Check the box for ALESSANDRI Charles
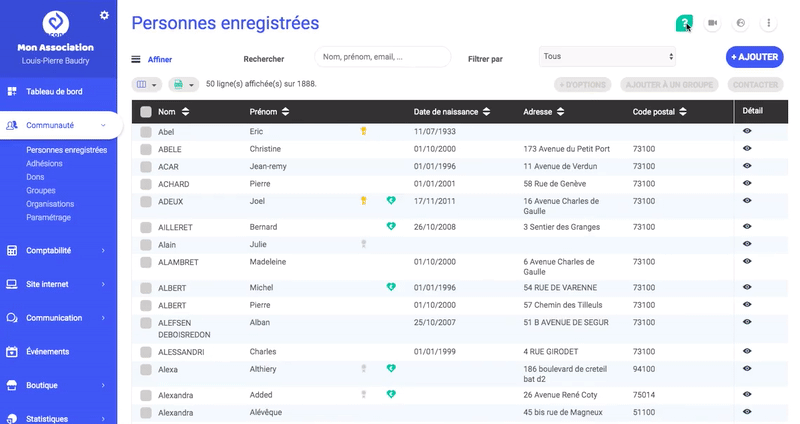The image size is (800, 424). [x=146, y=352]
